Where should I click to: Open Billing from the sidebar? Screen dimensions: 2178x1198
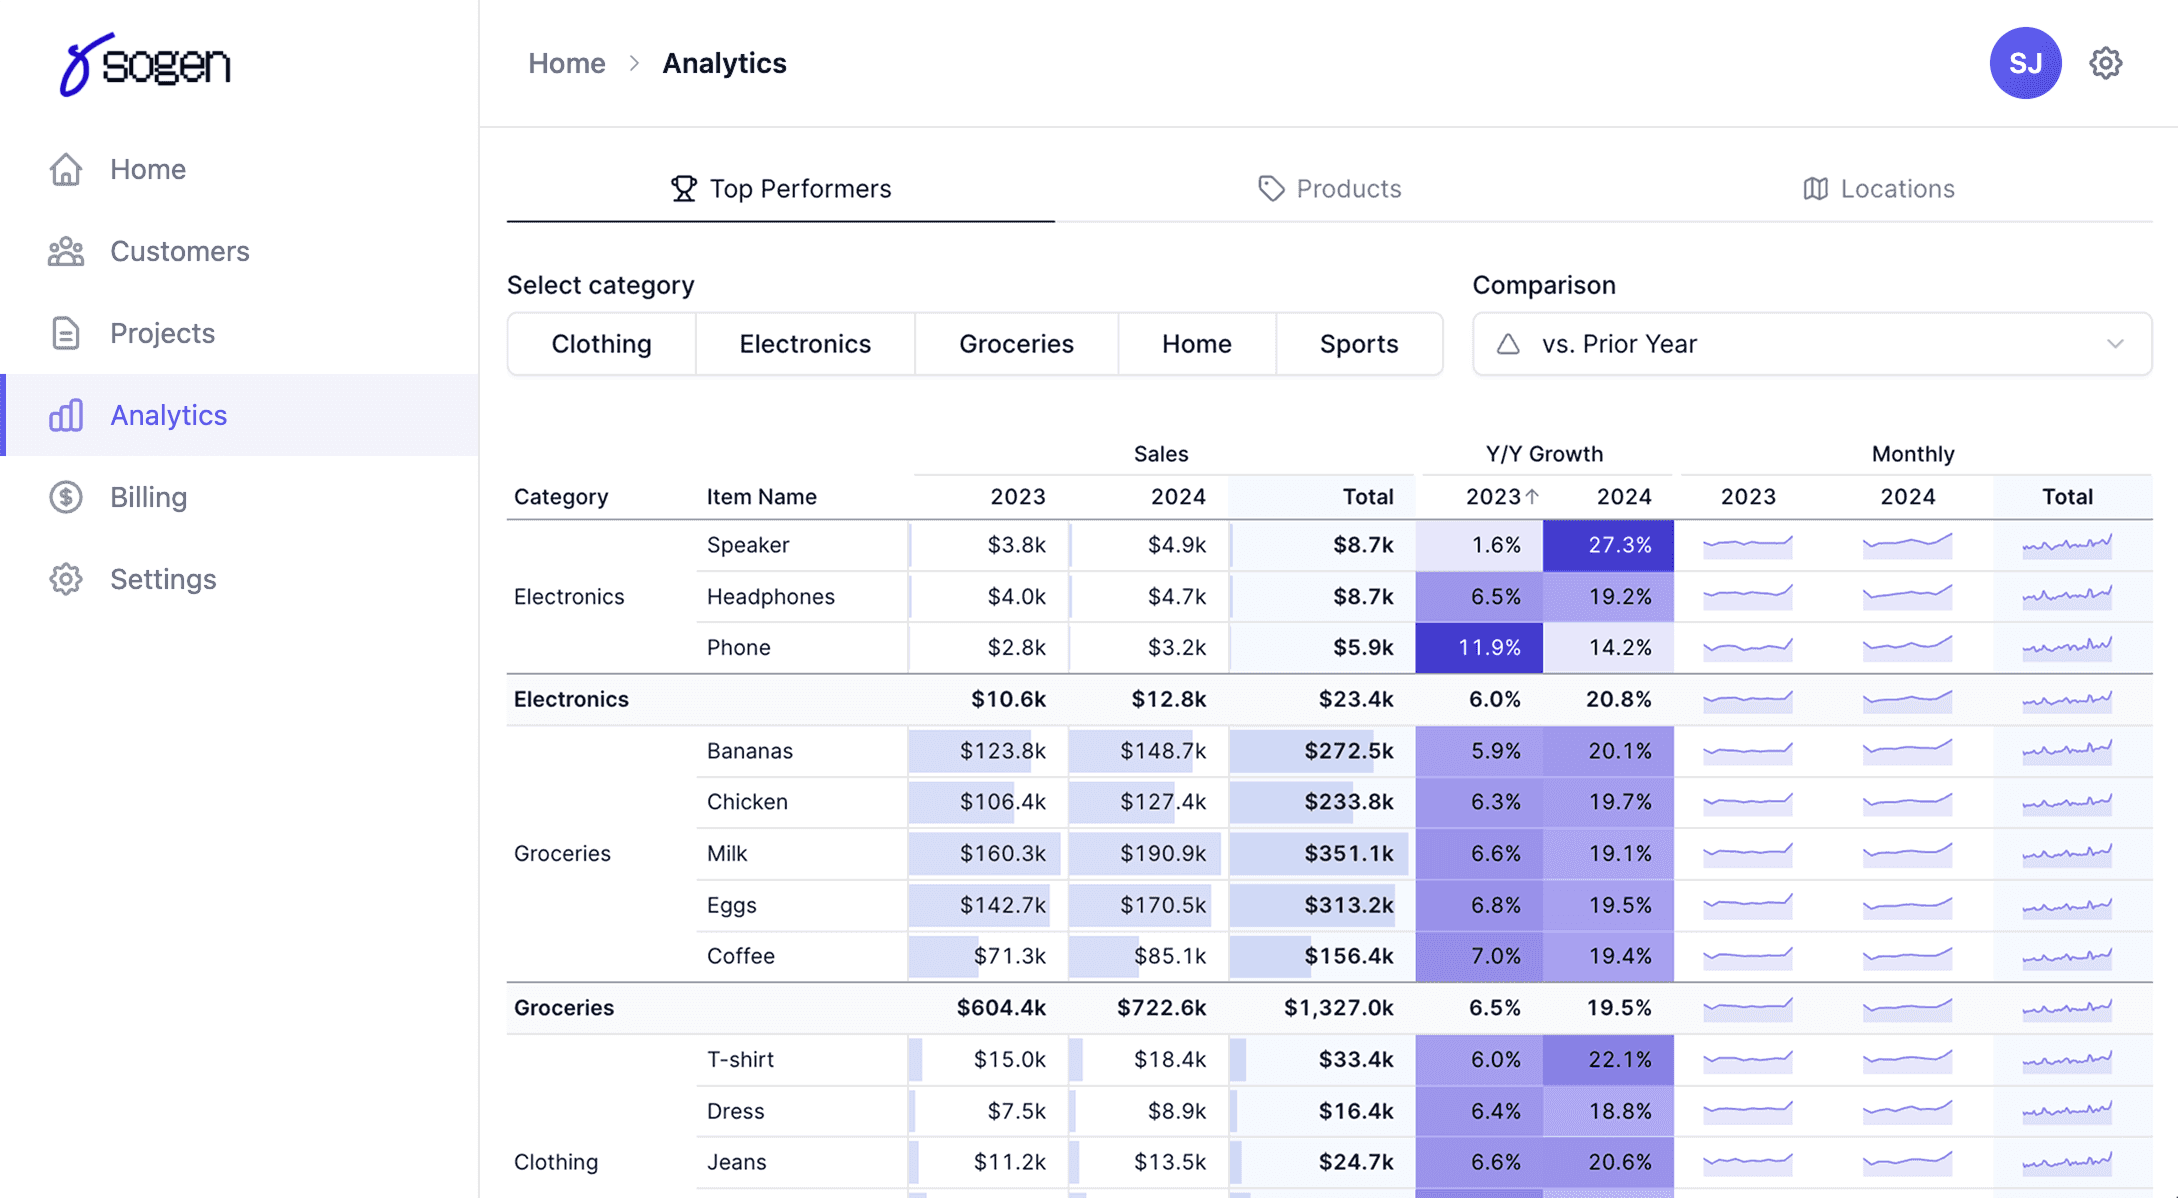coord(148,497)
